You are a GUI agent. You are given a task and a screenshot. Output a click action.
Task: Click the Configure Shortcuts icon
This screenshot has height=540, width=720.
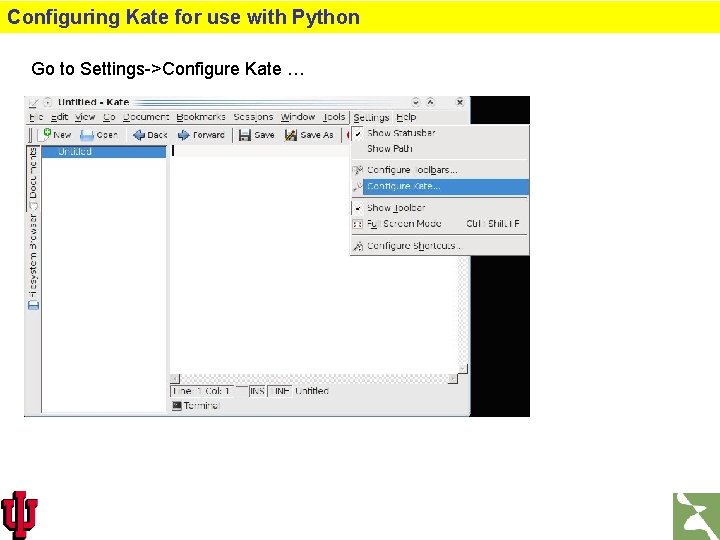click(358, 246)
